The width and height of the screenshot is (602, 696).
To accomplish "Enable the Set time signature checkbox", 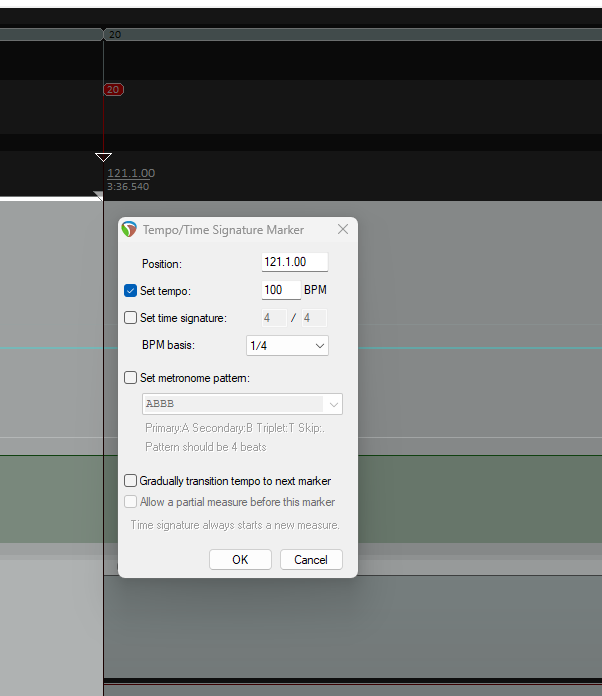I will (130, 318).
